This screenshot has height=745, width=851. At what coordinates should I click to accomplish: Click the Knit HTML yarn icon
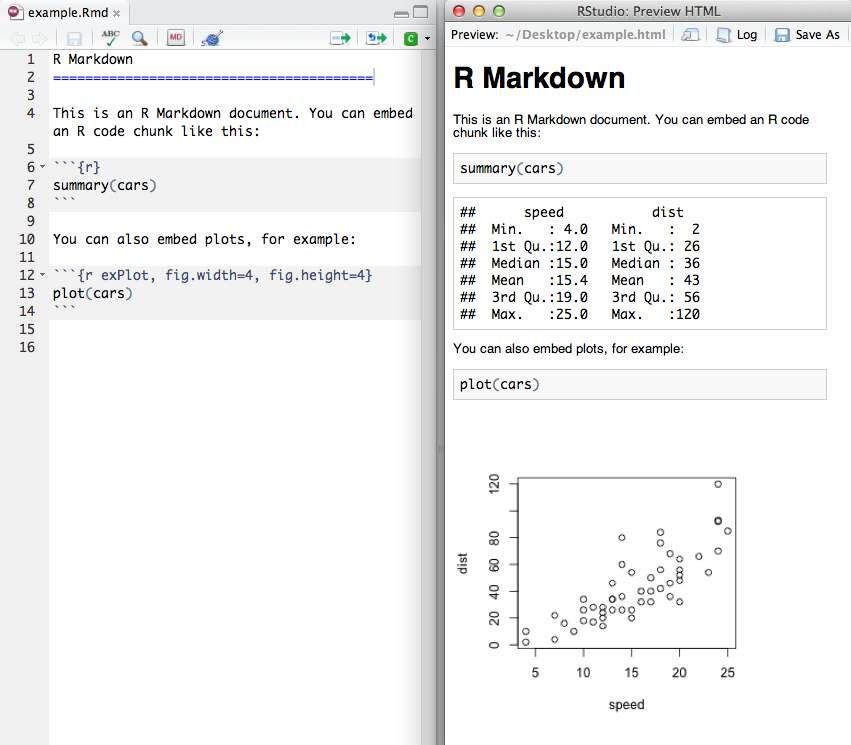pos(212,38)
